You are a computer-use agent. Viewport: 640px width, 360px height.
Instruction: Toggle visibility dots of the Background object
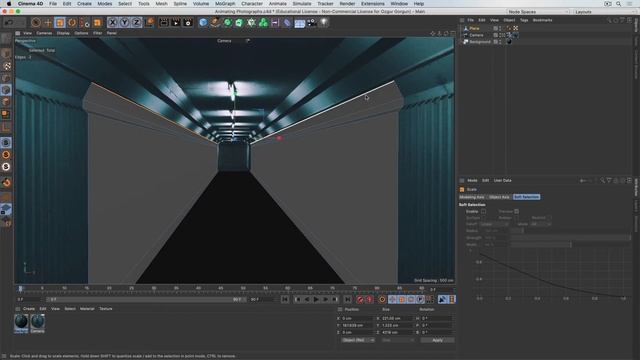tap(501, 42)
